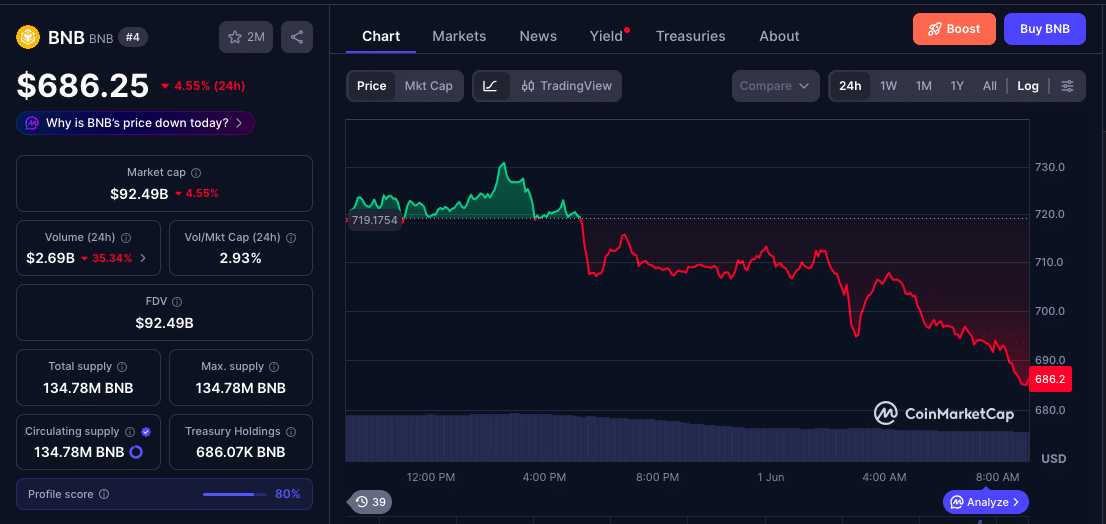
Task: Expand Volume (24h) details chevron
Action: pos(143,258)
